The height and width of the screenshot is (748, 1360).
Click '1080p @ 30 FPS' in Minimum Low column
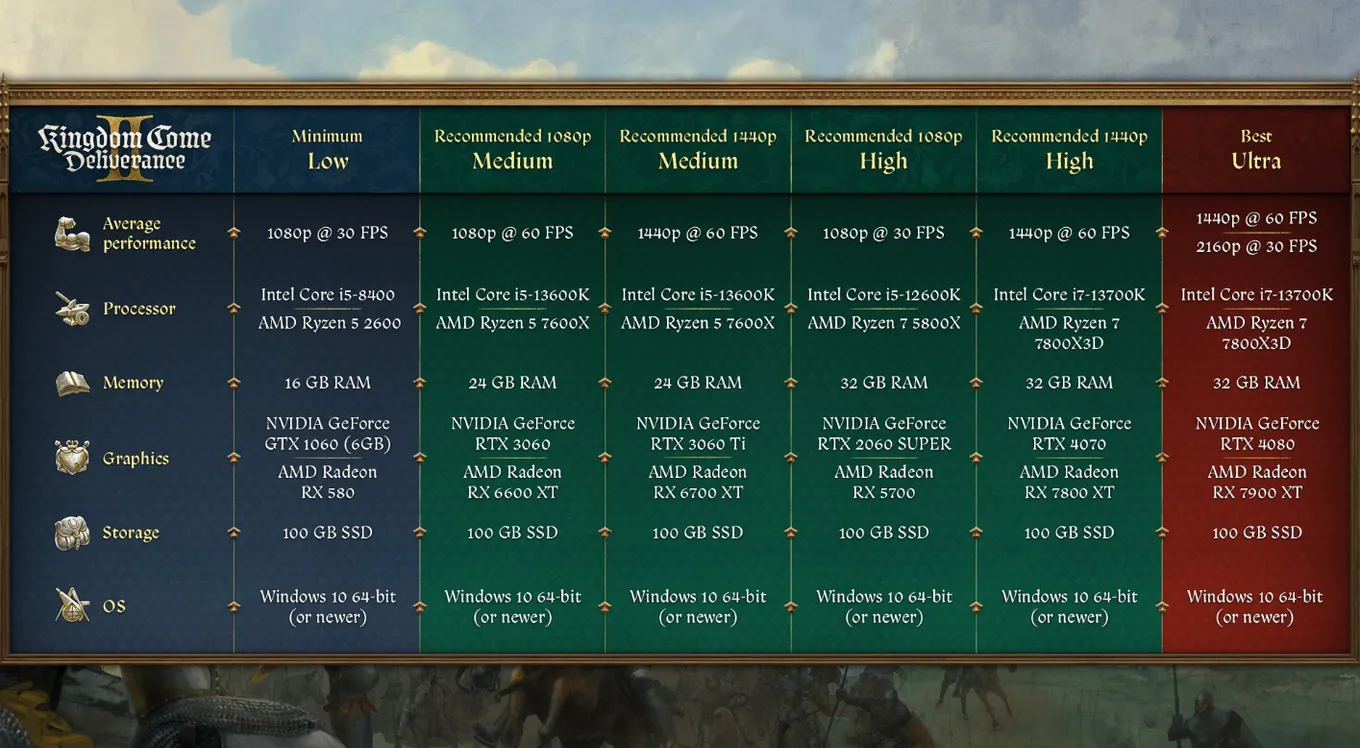[x=327, y=233]
